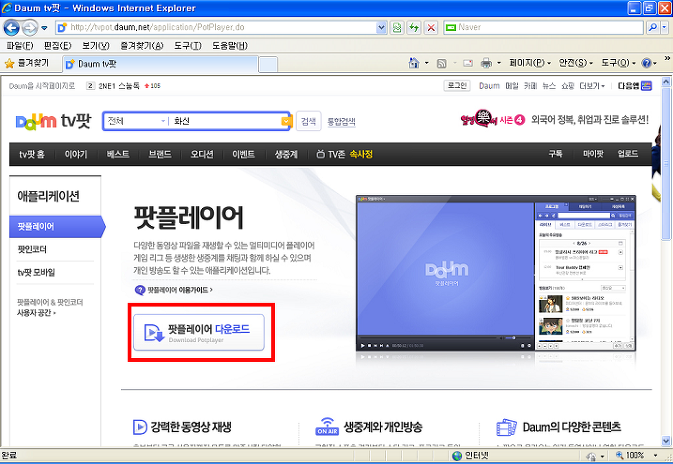Click the 사용자 공간 sidebar link
673x464 pixels.
point(36,313)
